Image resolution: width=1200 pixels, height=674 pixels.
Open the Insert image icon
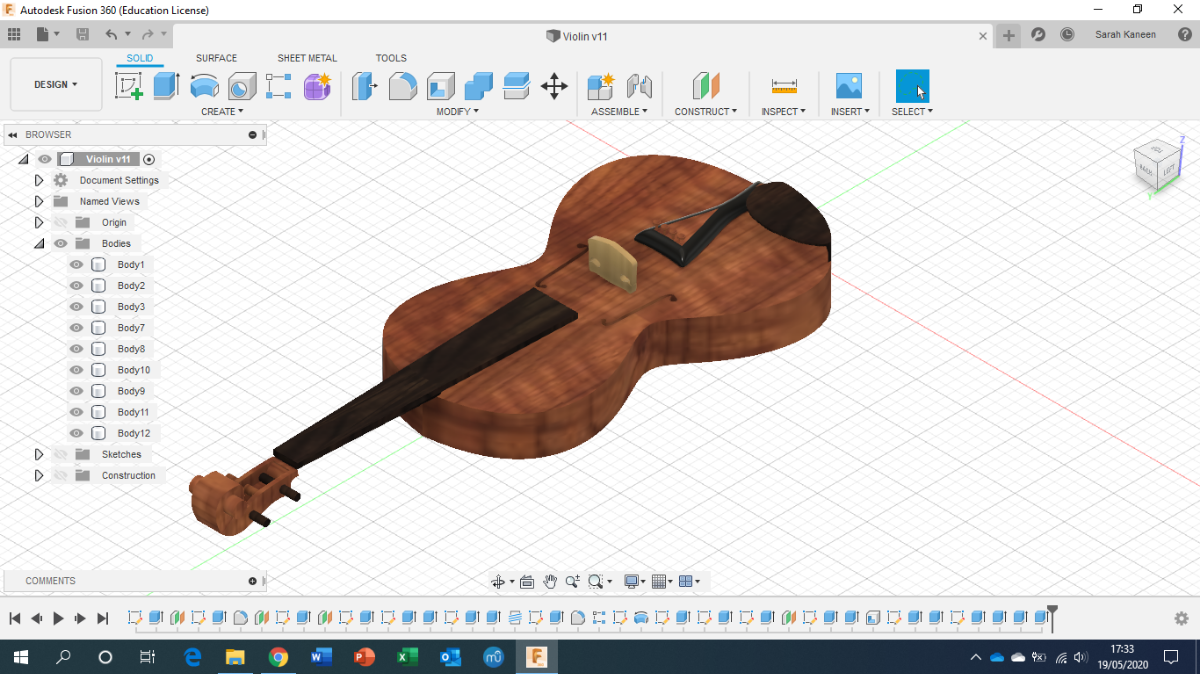point(848,86)
